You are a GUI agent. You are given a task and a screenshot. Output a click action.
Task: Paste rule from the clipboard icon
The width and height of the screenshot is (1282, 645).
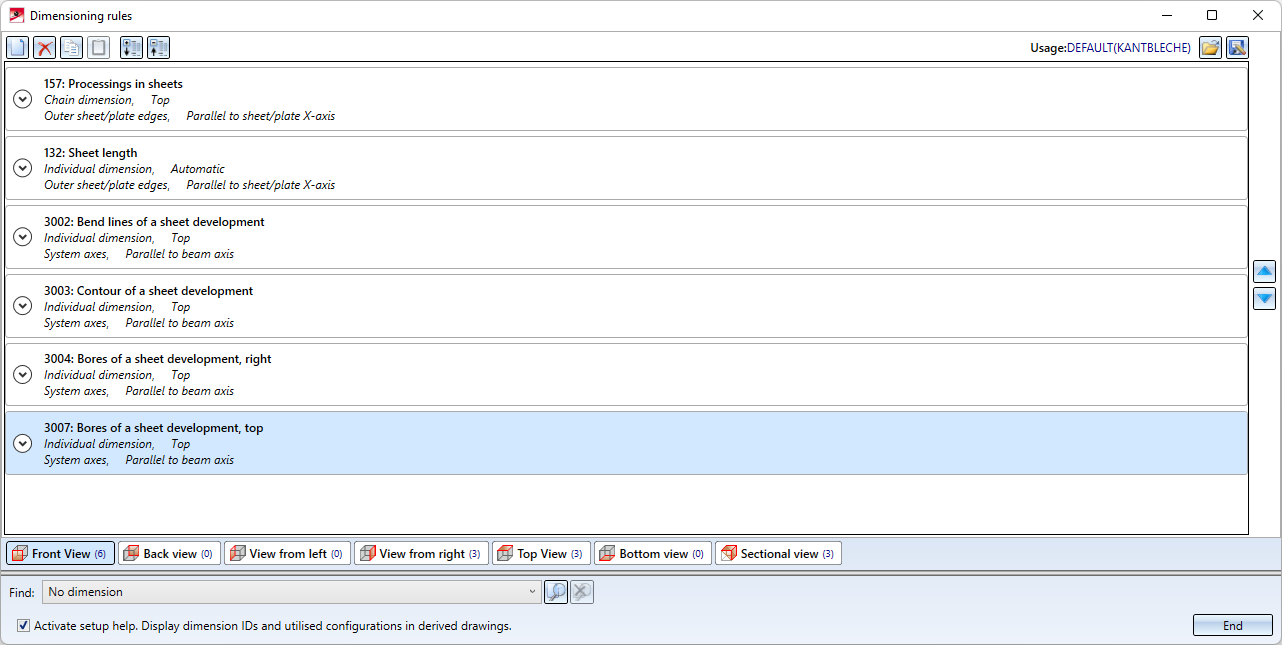pos(98,47)
